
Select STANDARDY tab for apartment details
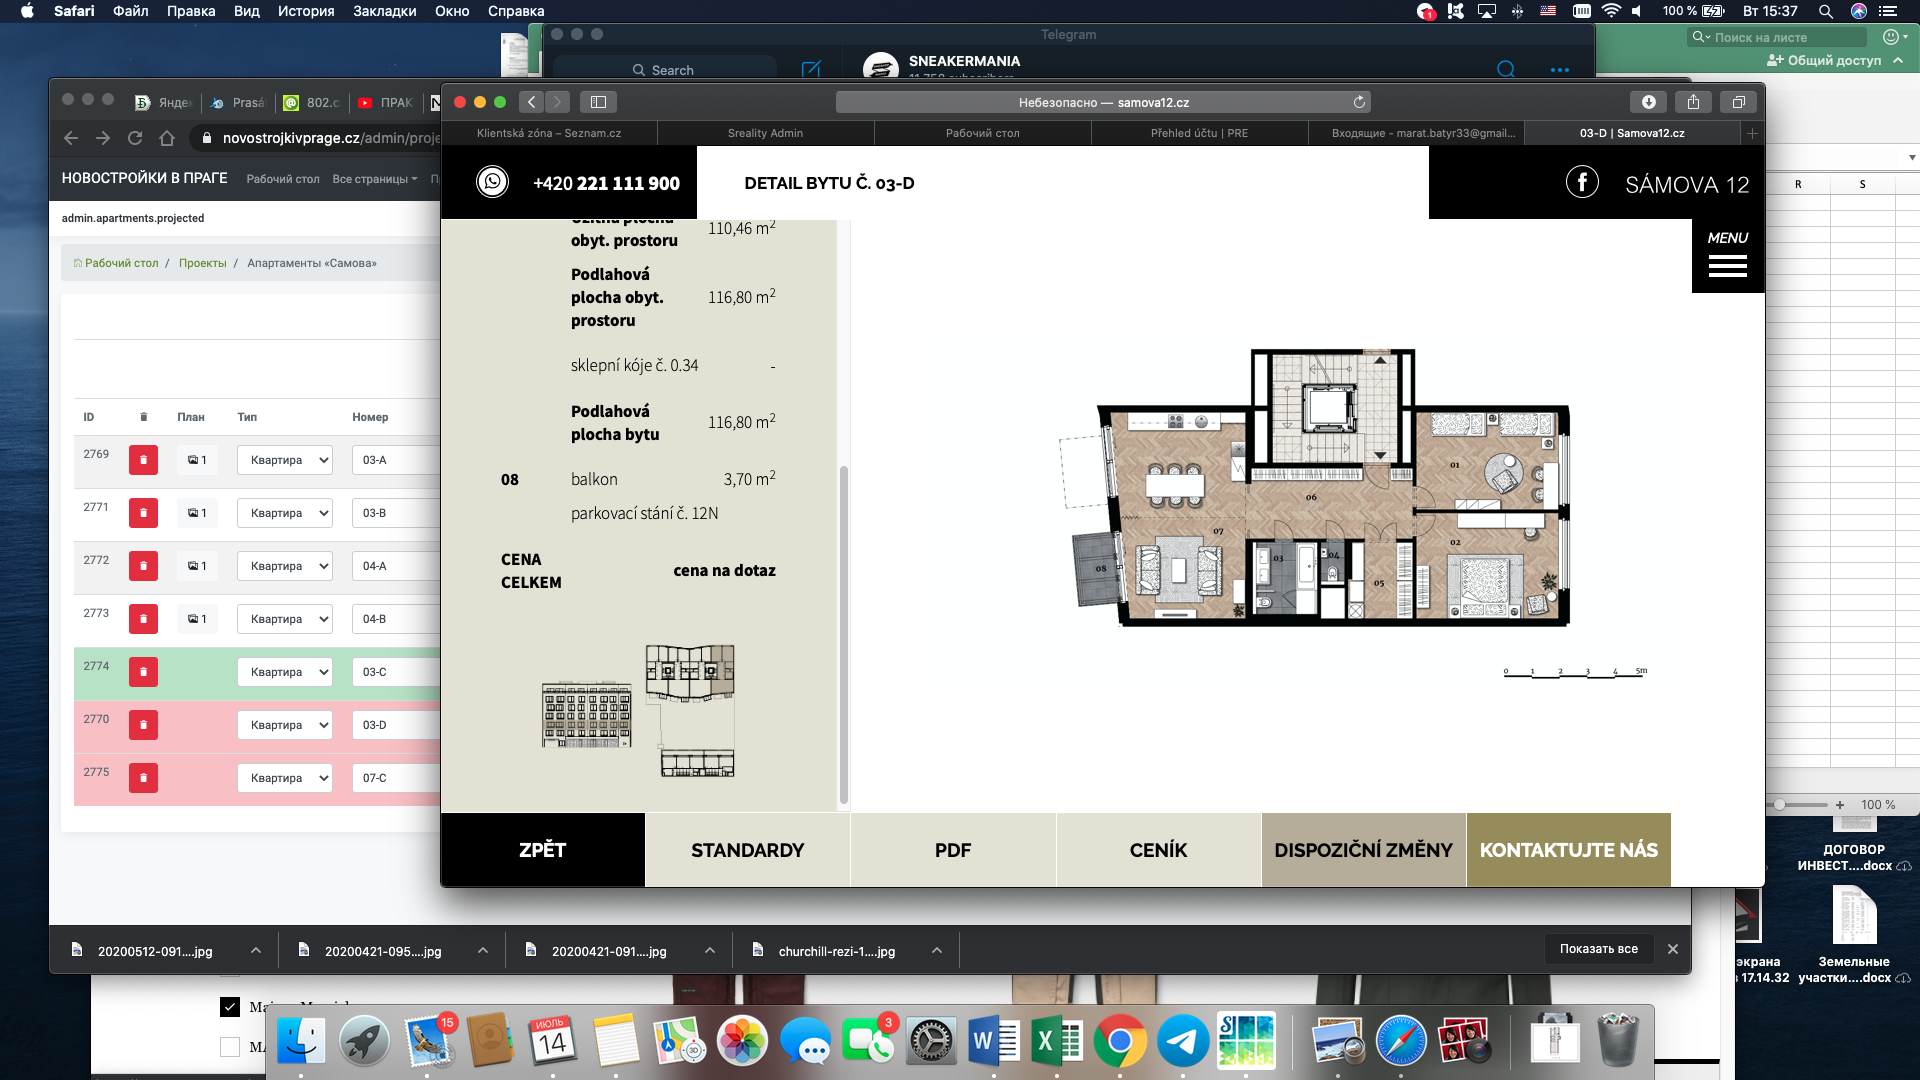748,849
